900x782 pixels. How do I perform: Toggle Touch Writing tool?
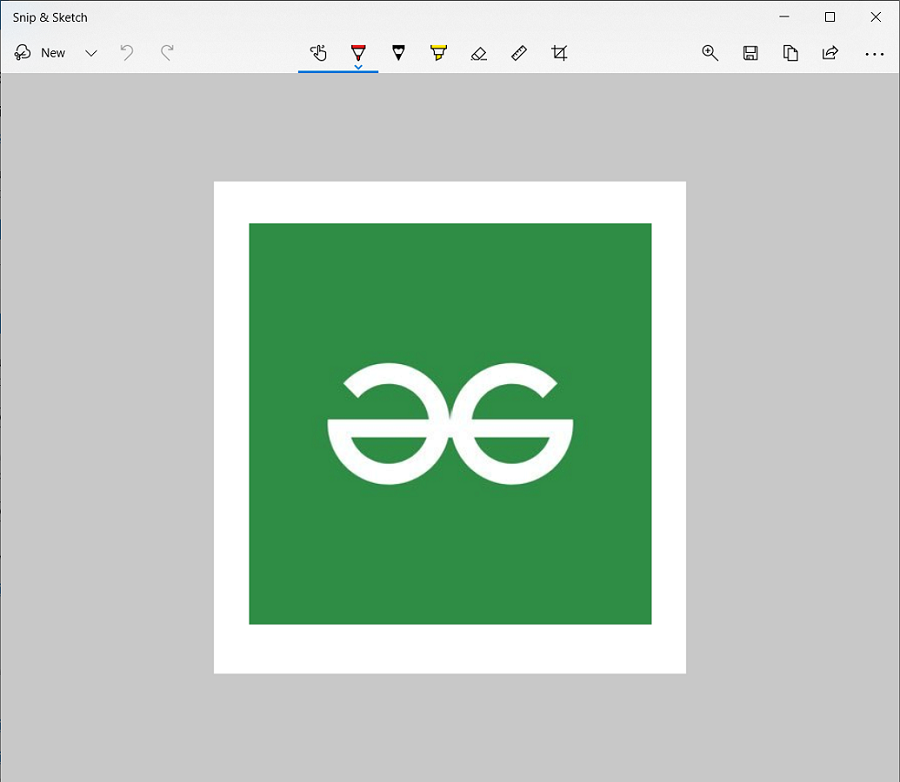point(318,53)
